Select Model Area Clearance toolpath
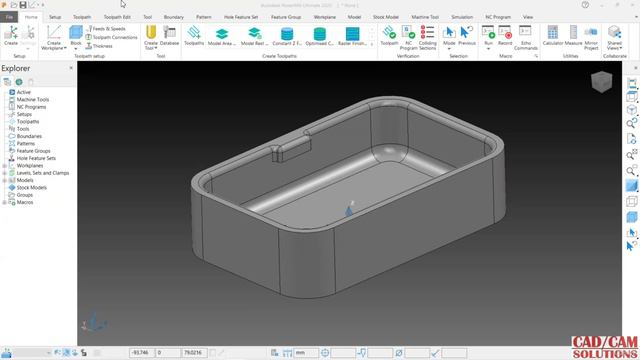640x360 pixels. [222, 36]
